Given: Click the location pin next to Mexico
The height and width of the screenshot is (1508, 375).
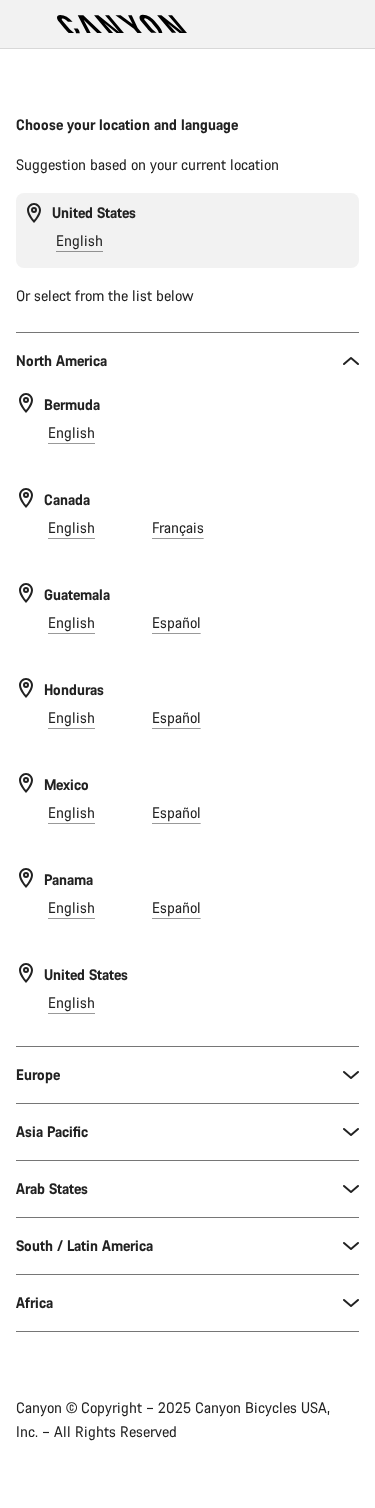Looking at the screenshot, I should [x=26, y=783].
